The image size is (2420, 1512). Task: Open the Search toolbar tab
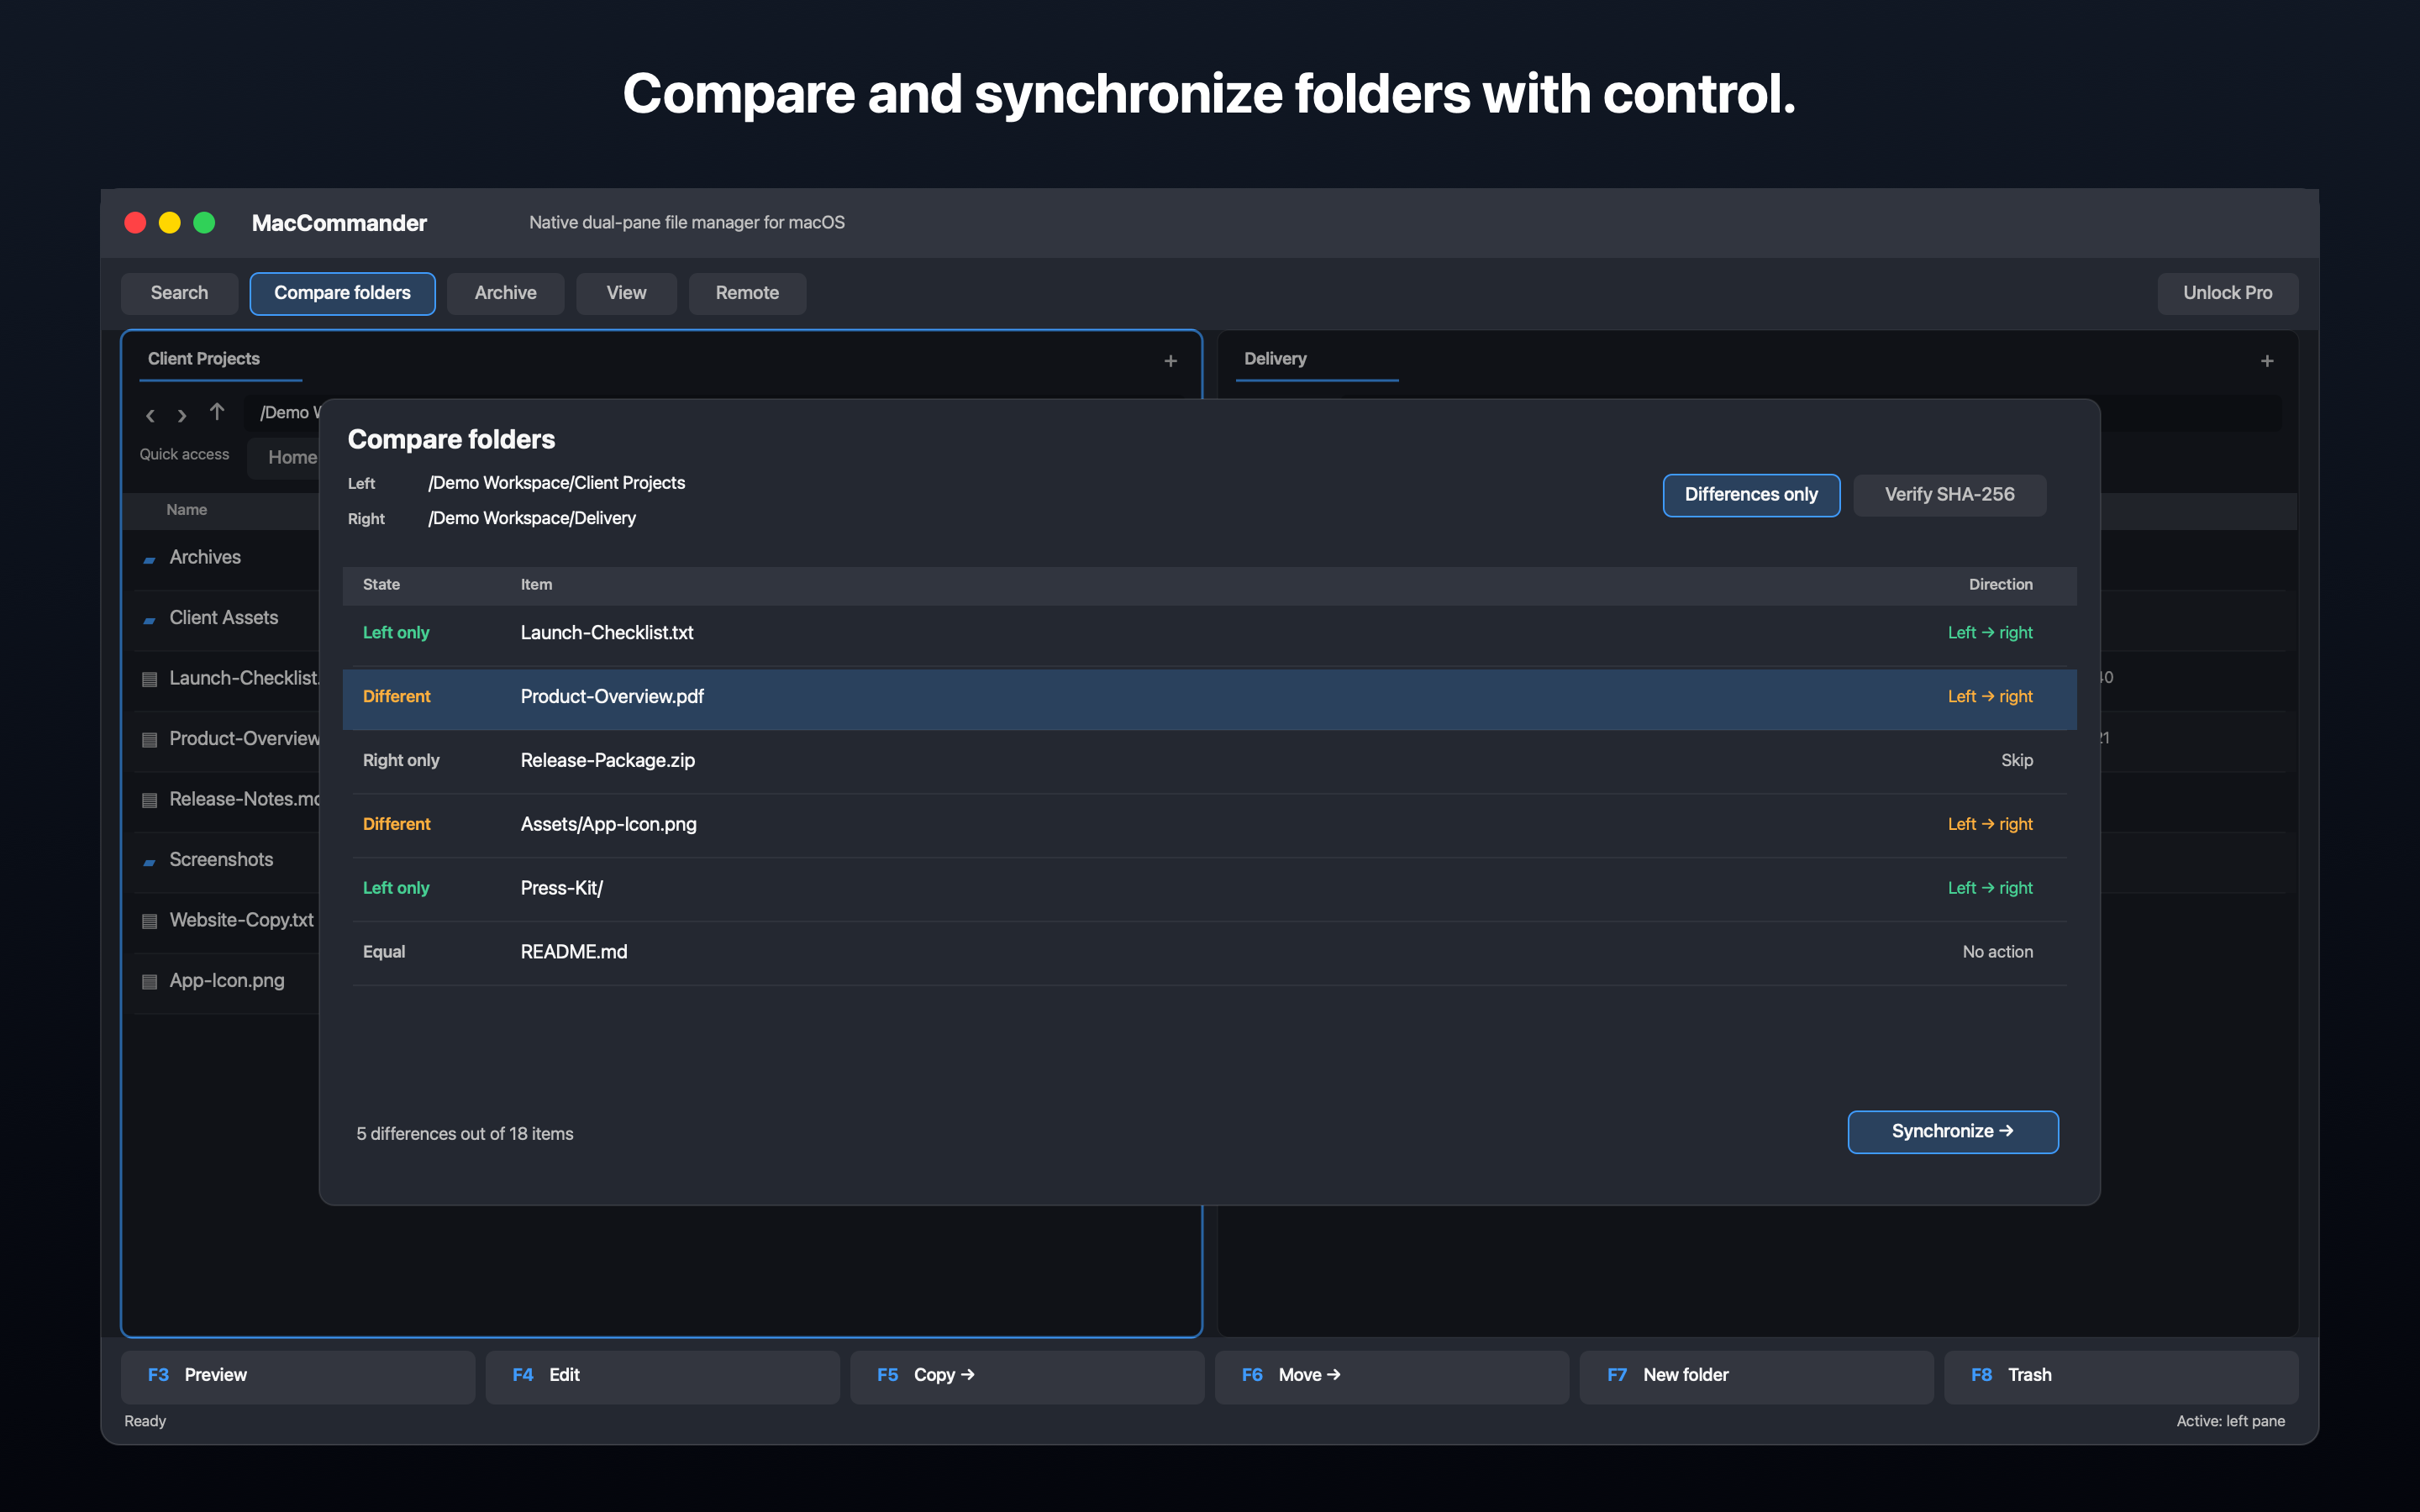pos(179,293)
